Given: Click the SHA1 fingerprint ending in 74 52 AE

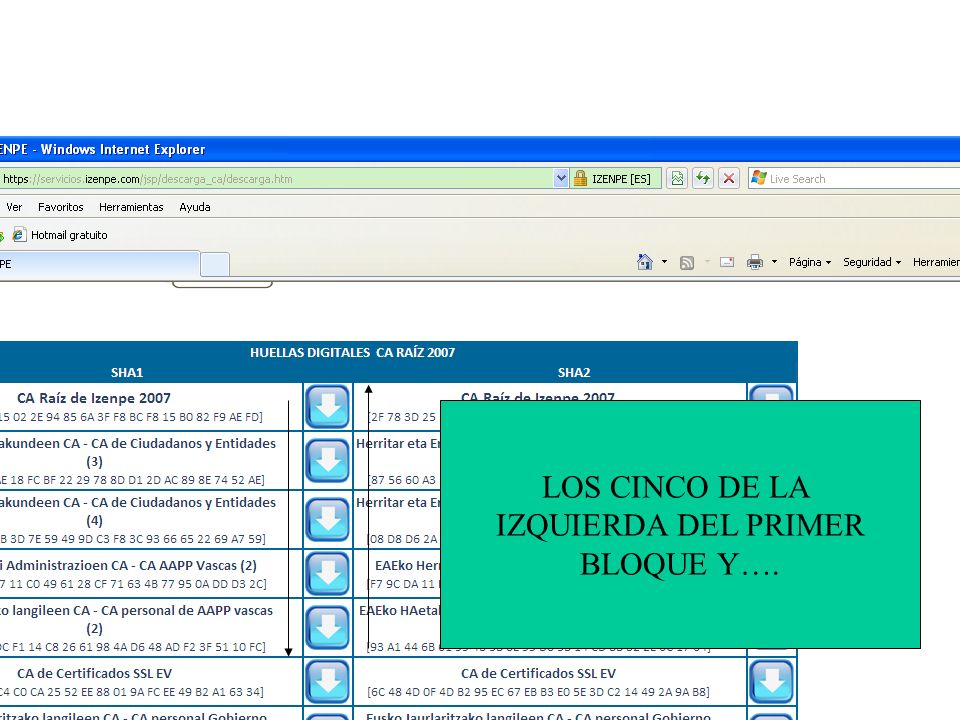Looking at the screenshot, I should (x=132, y=480).
